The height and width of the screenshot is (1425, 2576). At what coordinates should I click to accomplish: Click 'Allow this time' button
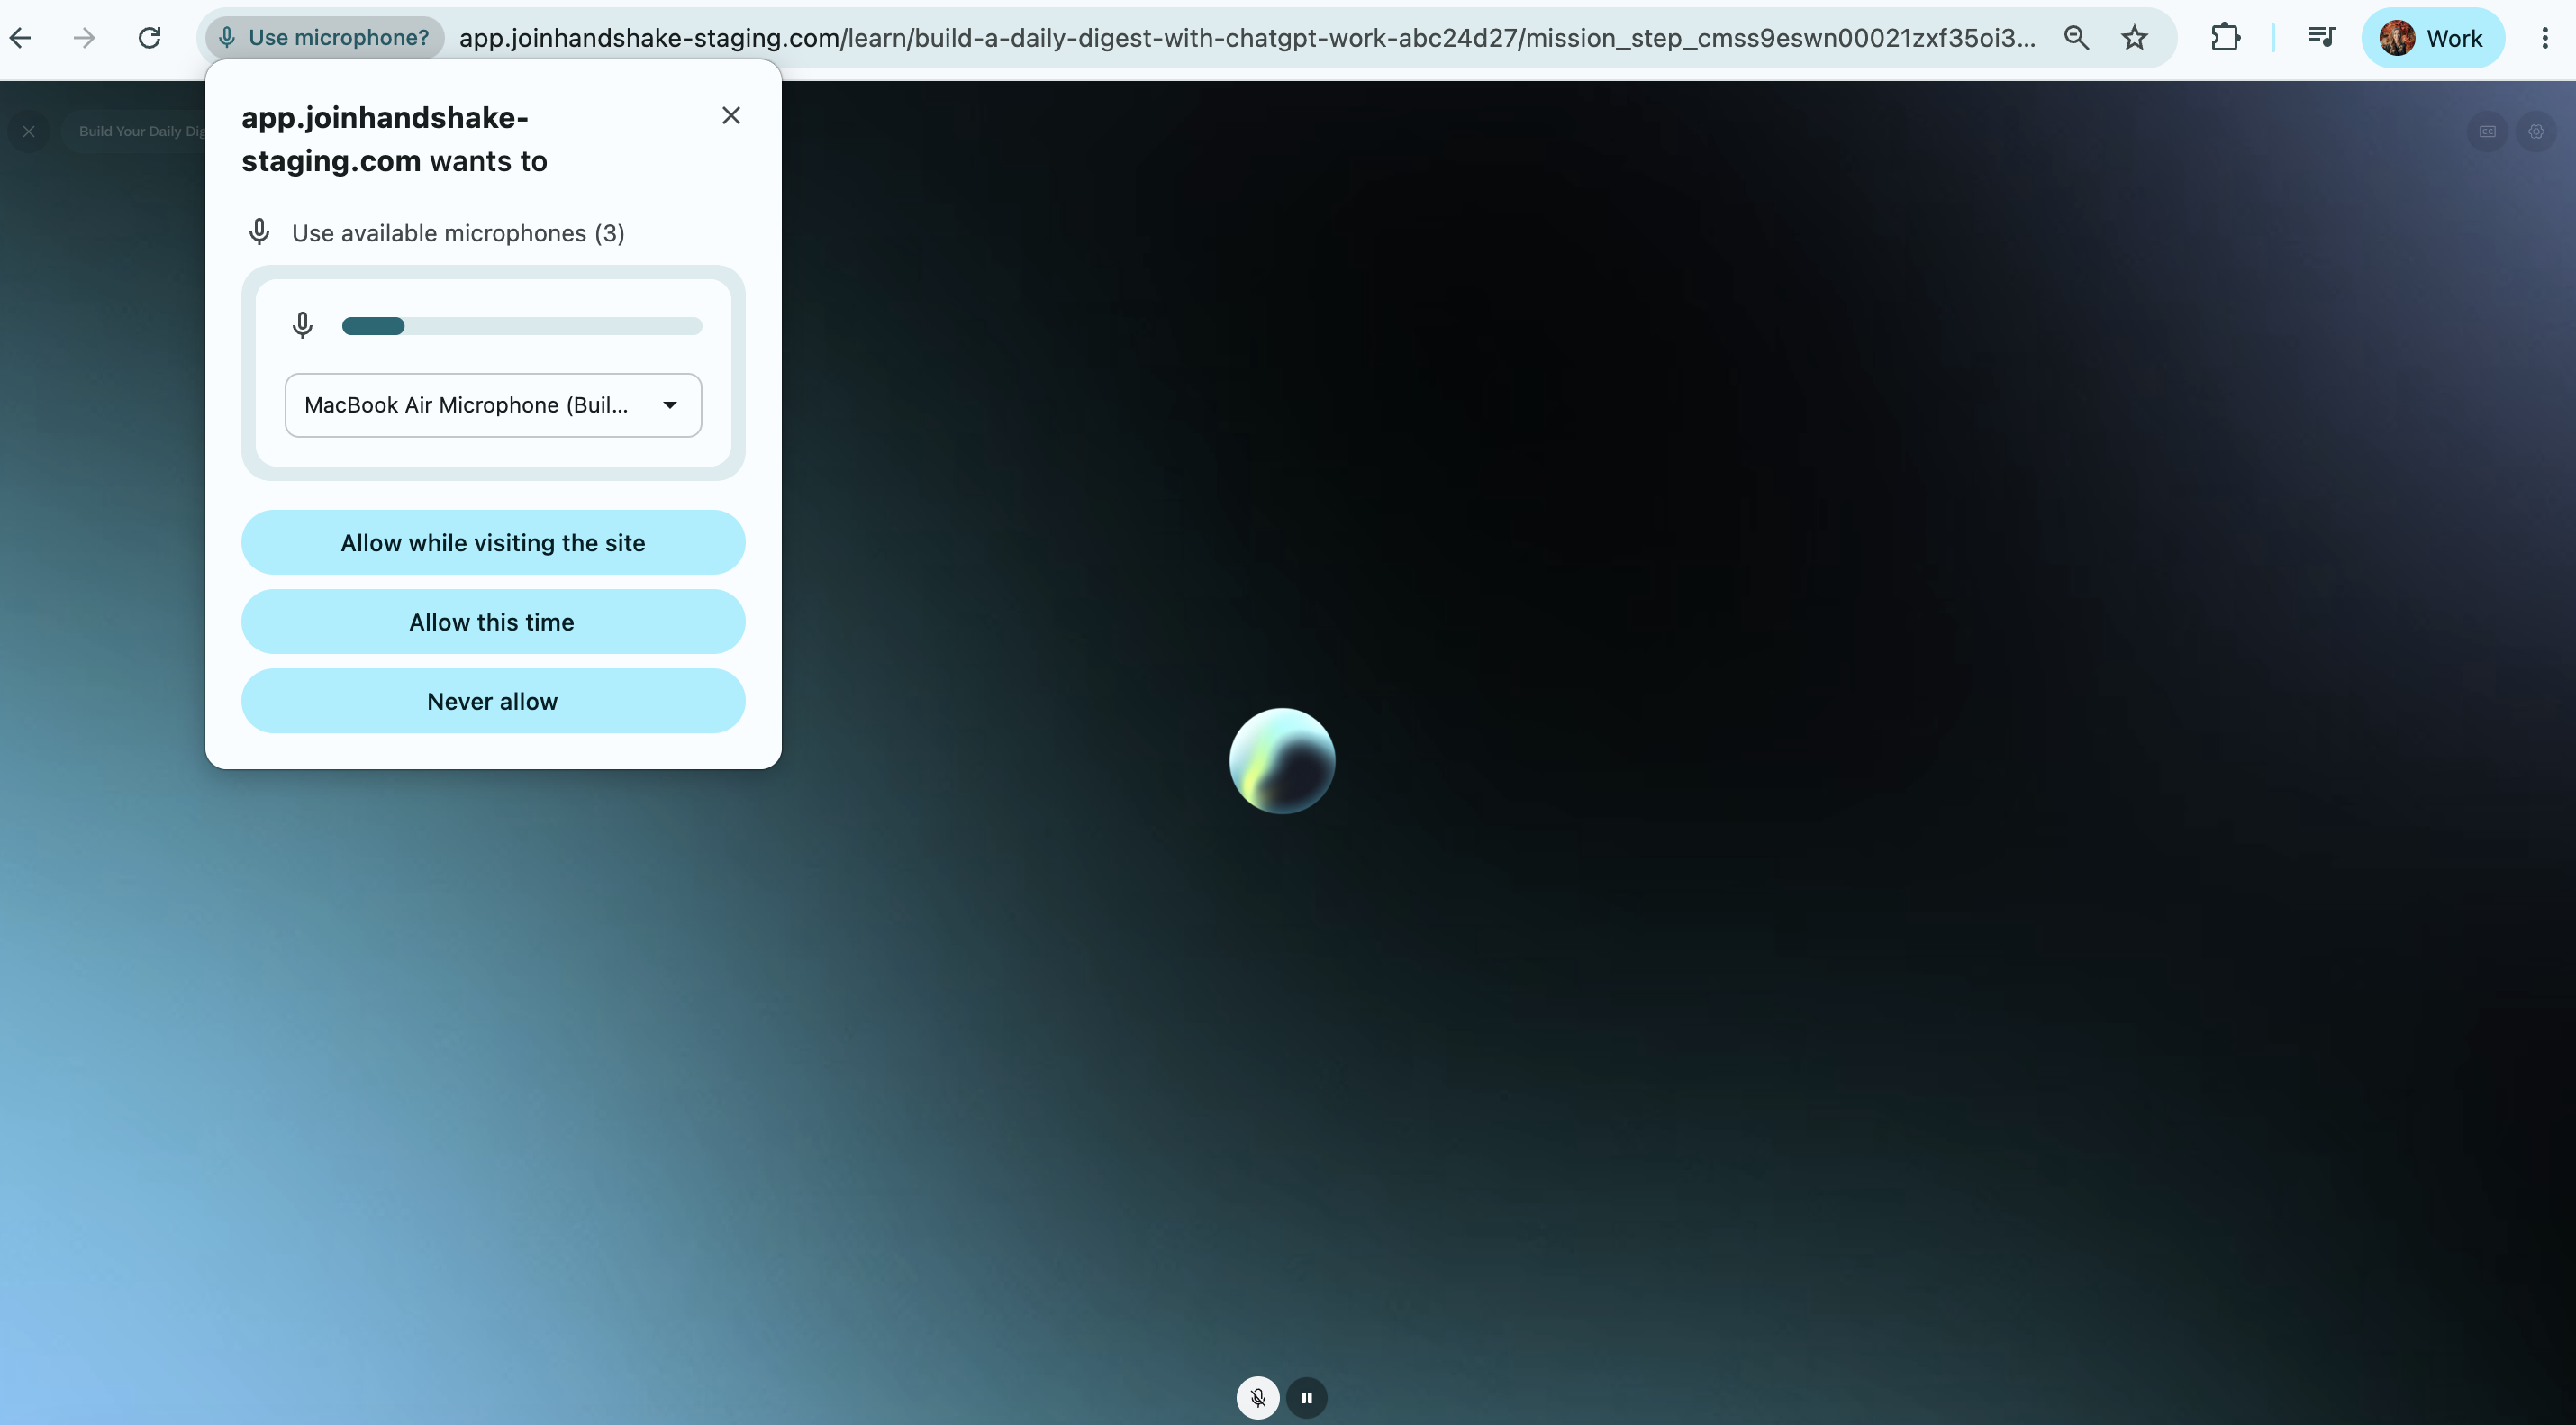tap(493, 622)
